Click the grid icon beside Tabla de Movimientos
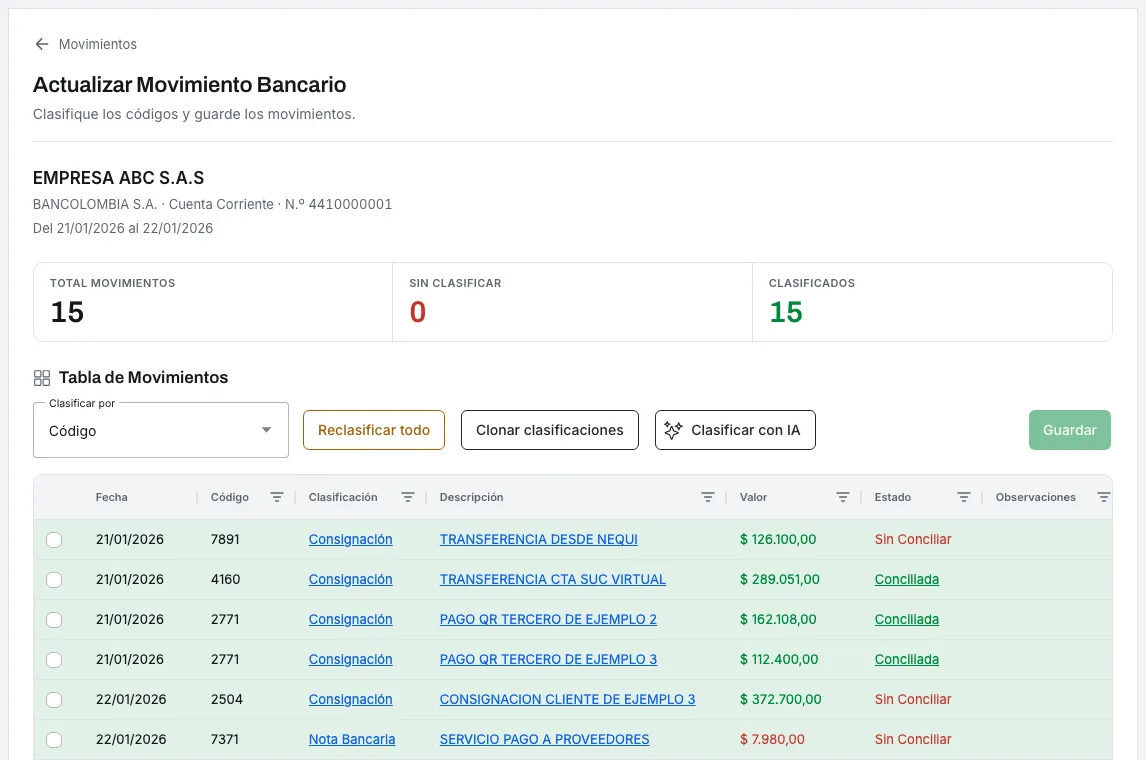This screenshot has height=760, width=1146. point(42,378)
